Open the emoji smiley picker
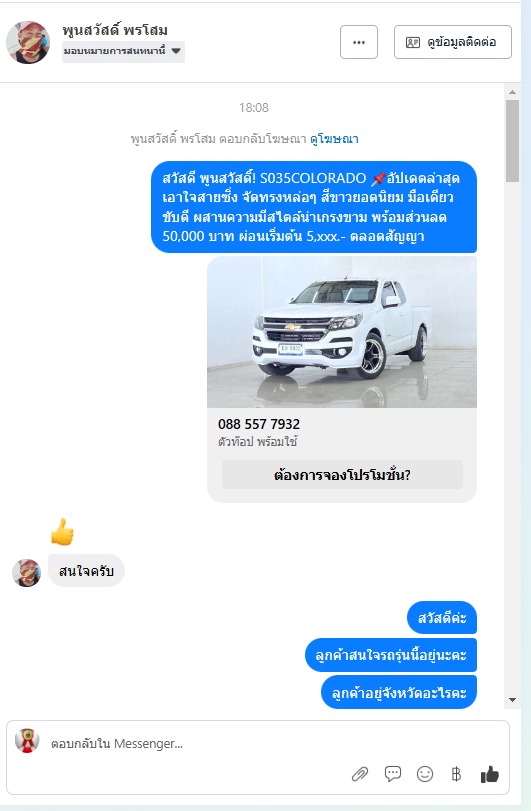Screen dimensions: 531x811 (x=425, y=774)
